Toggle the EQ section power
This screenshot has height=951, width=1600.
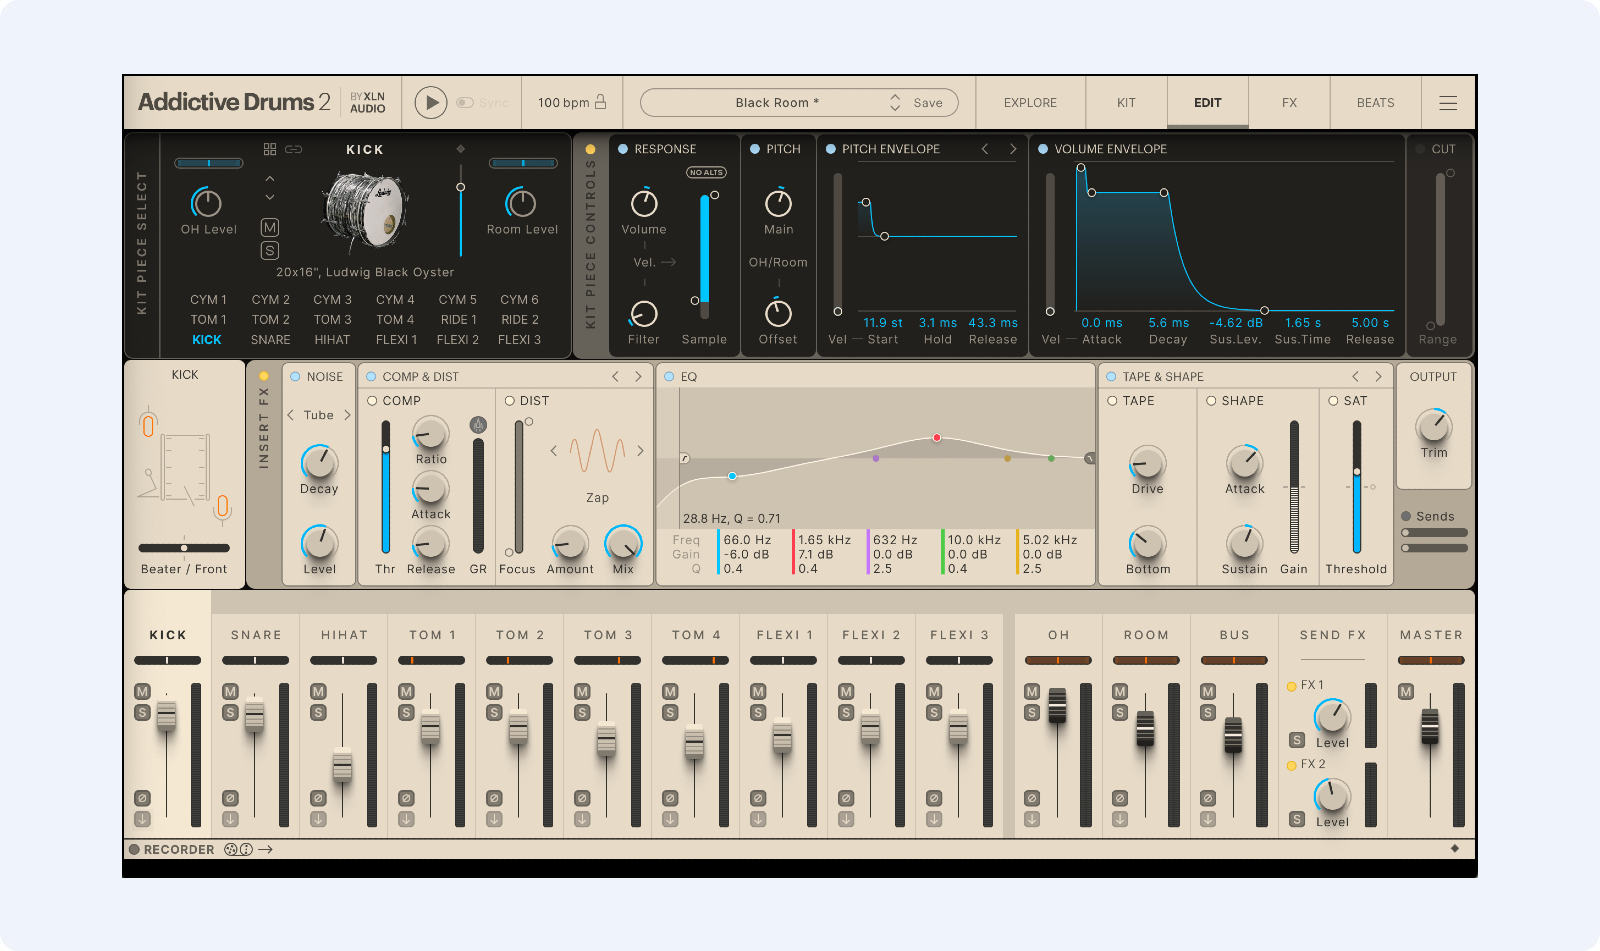click(670, 377)
